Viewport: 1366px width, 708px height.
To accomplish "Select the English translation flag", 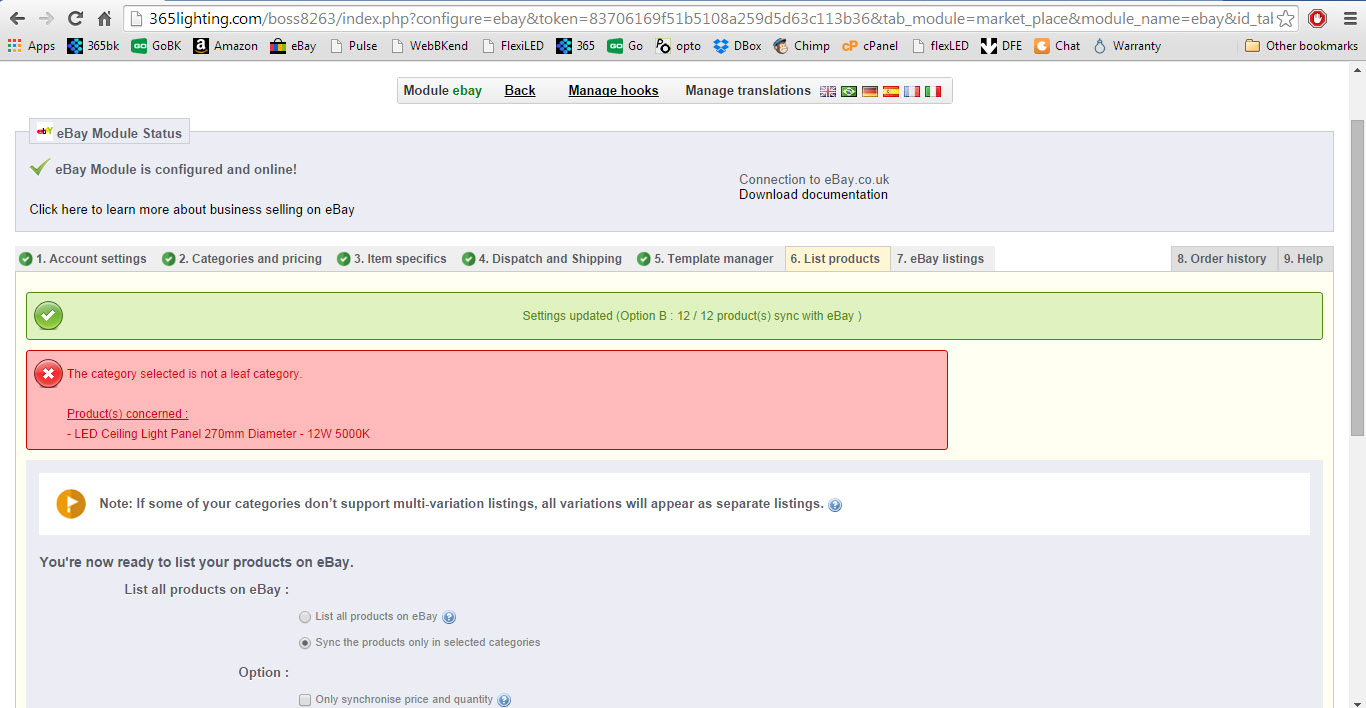I will click(x=828, y=91).
